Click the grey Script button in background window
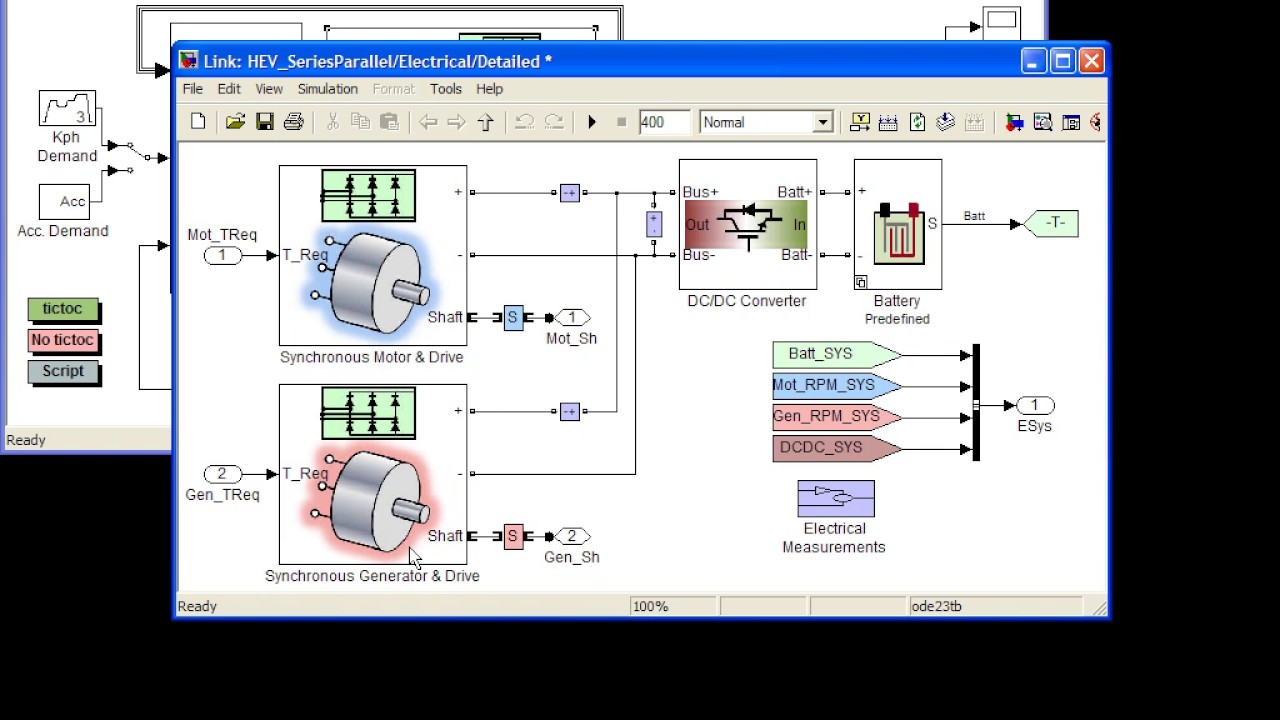The image size is (1280, 720). coord(62,371)
